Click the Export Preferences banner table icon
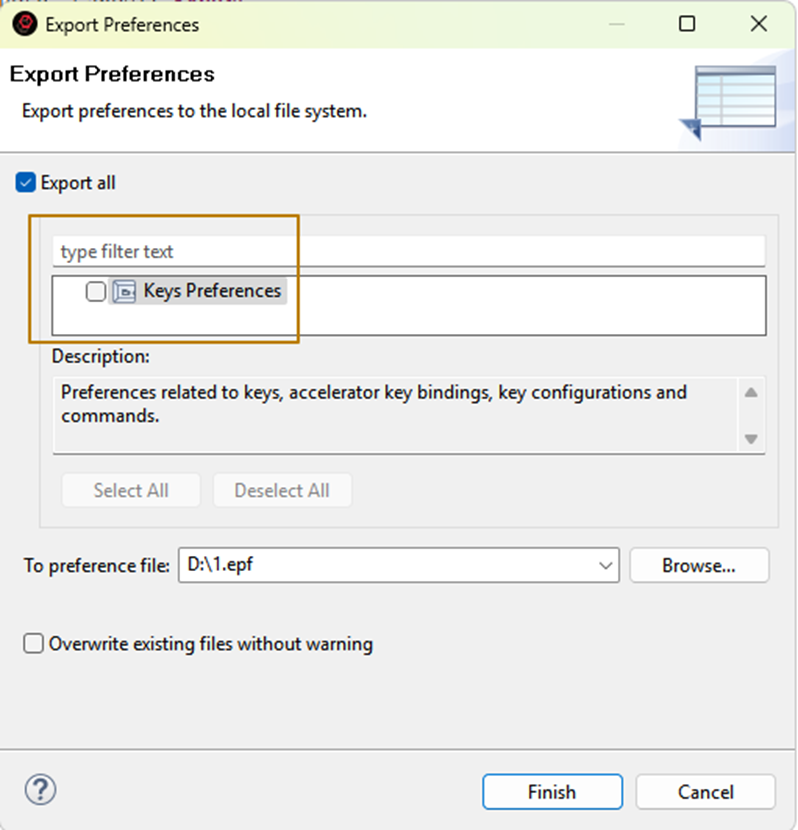The image size is (798, 830). (731, 100)
